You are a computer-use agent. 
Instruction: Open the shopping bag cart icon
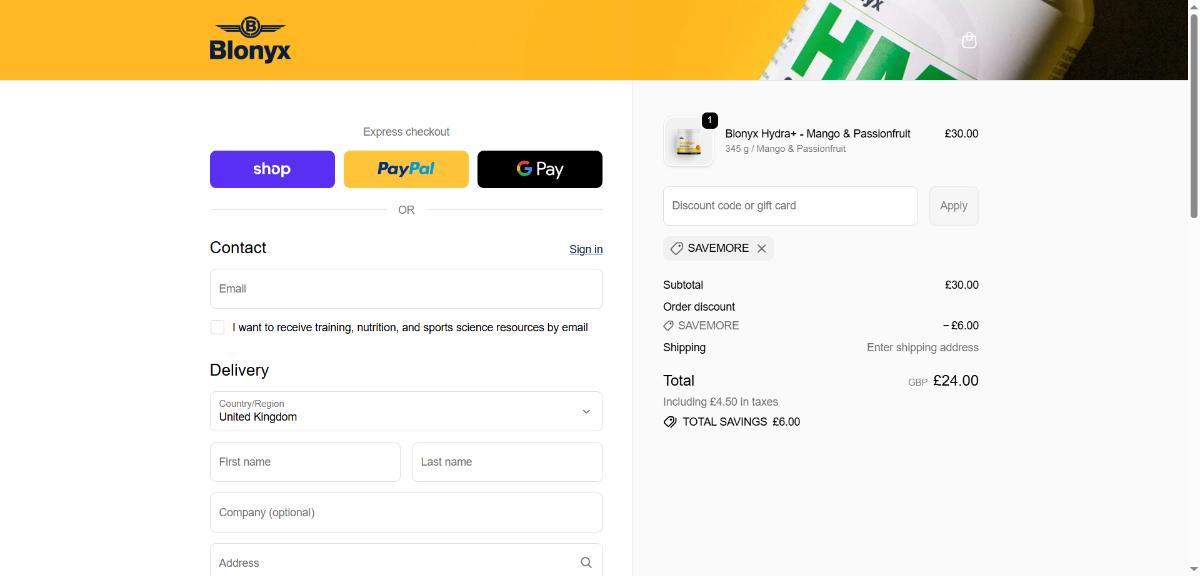[968, 41]
